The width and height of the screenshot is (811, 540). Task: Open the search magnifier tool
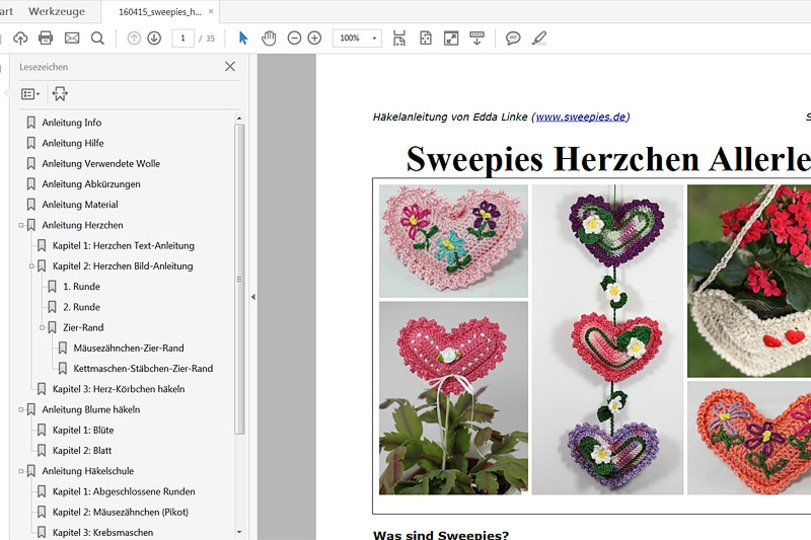click(x=98, y=38)
